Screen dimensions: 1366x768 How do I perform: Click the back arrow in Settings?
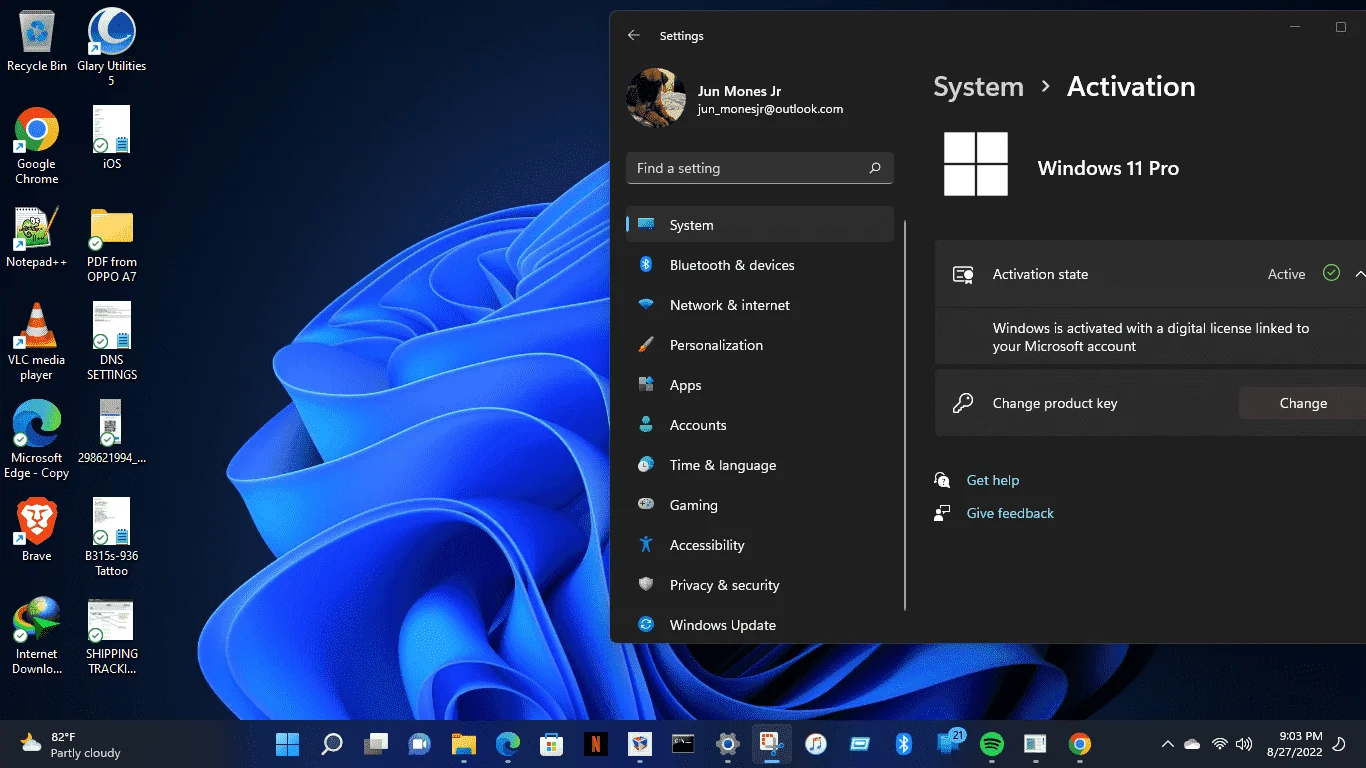pyautogui.click(x=633, y=35)
